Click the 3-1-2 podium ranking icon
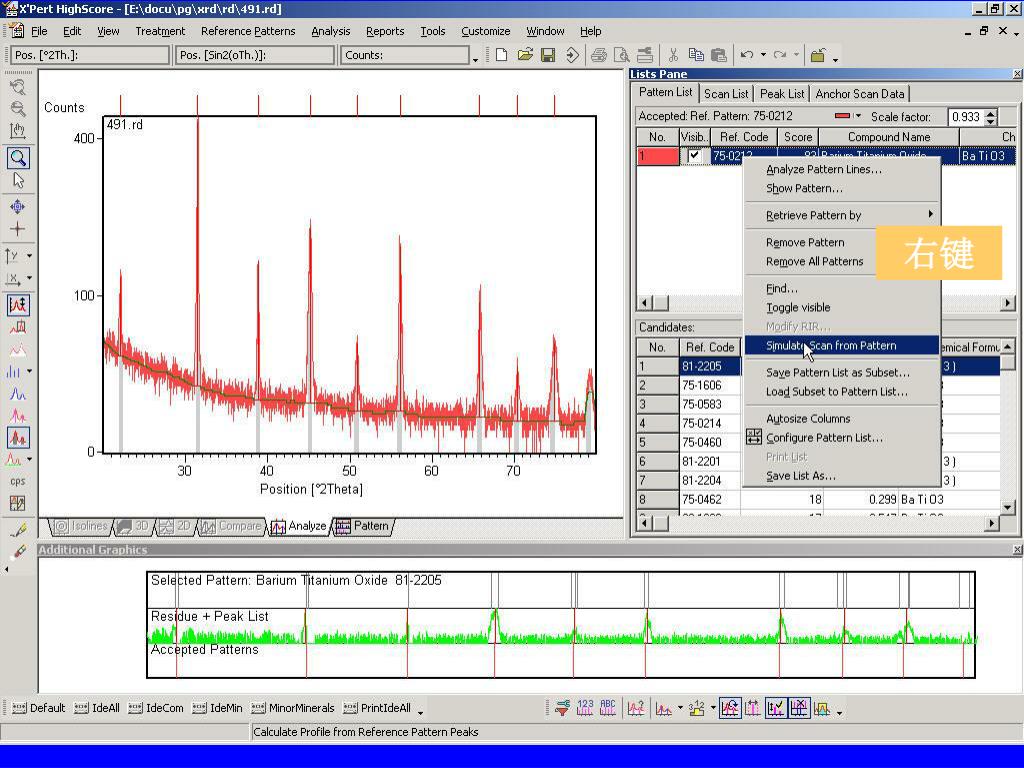The width and height of the screenshot is (1024, 768). [697, 708]
